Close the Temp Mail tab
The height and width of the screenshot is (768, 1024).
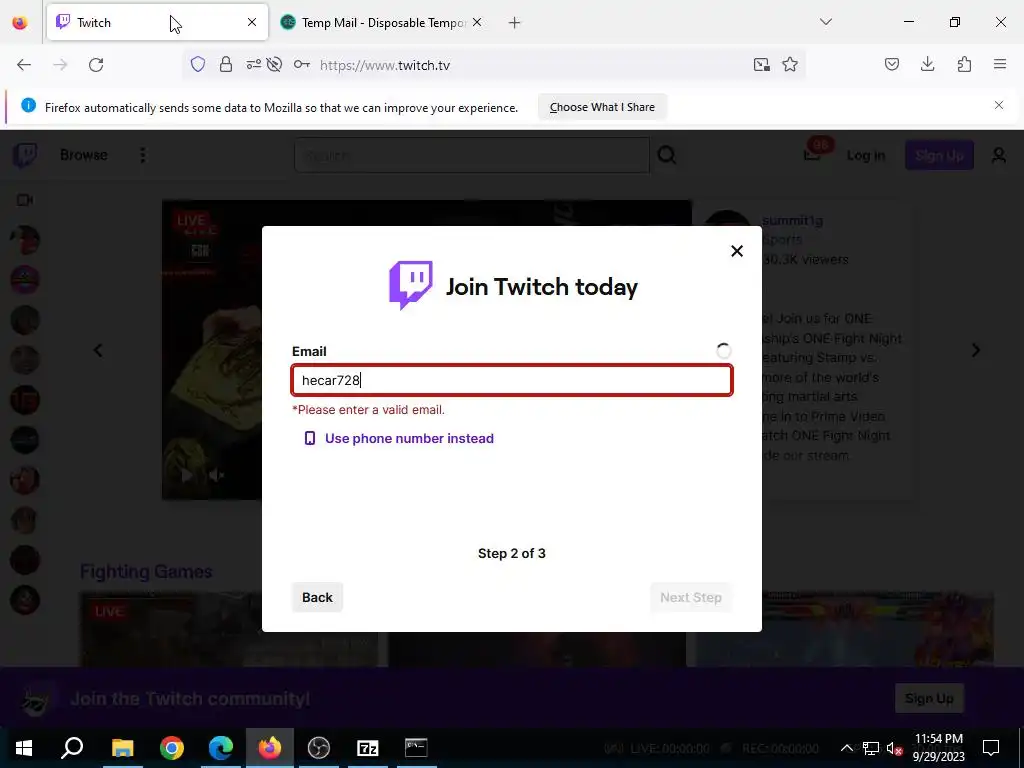[x=477, y=22]
